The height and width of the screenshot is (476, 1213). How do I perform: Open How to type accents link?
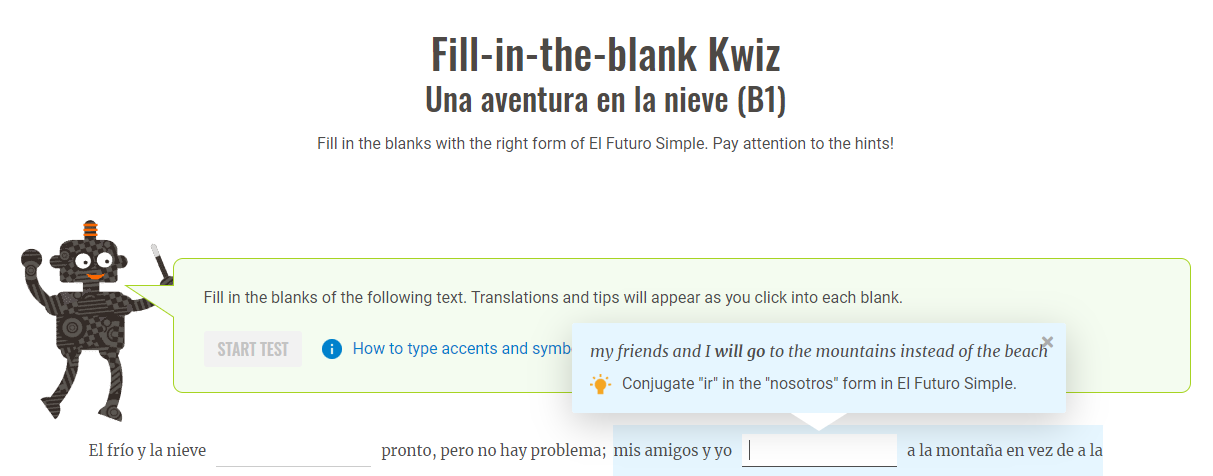pyautogui.click(x=462, y=349)
